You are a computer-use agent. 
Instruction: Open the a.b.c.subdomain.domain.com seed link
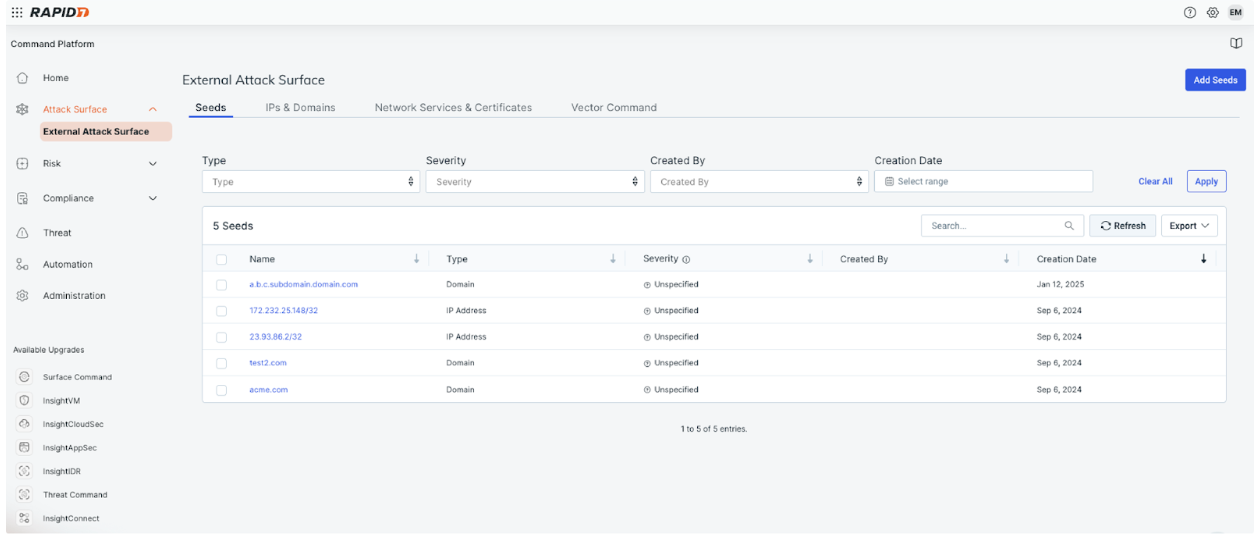tap(303, 285)
